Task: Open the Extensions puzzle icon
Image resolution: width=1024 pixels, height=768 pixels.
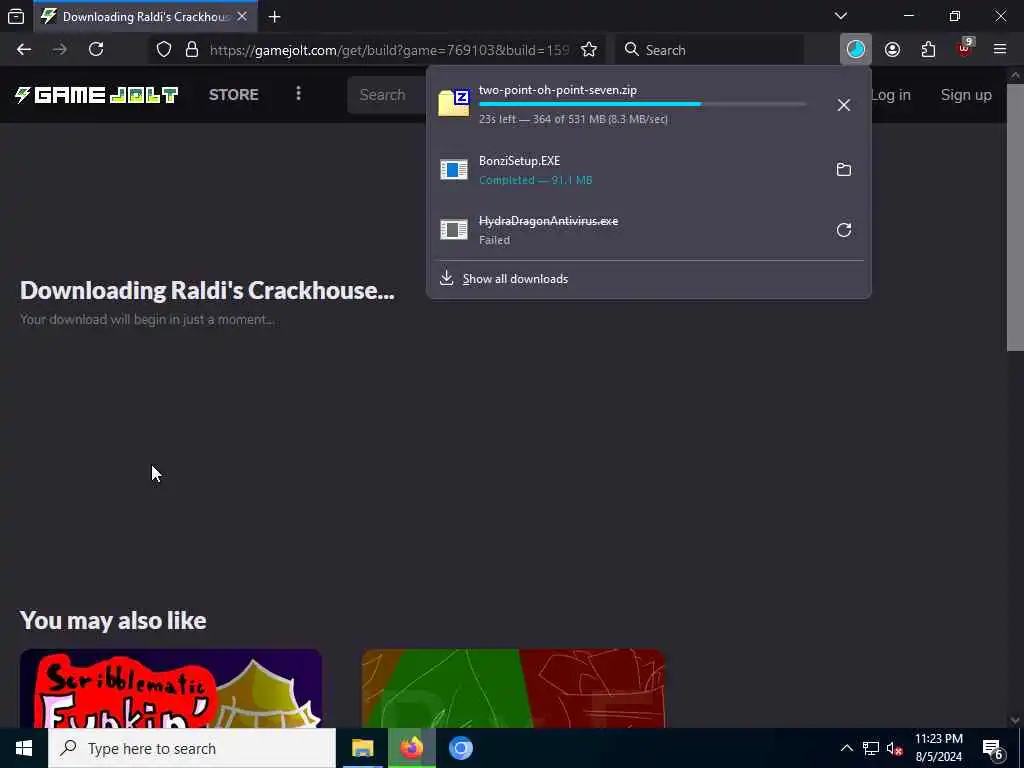Action: pos(928,50)
